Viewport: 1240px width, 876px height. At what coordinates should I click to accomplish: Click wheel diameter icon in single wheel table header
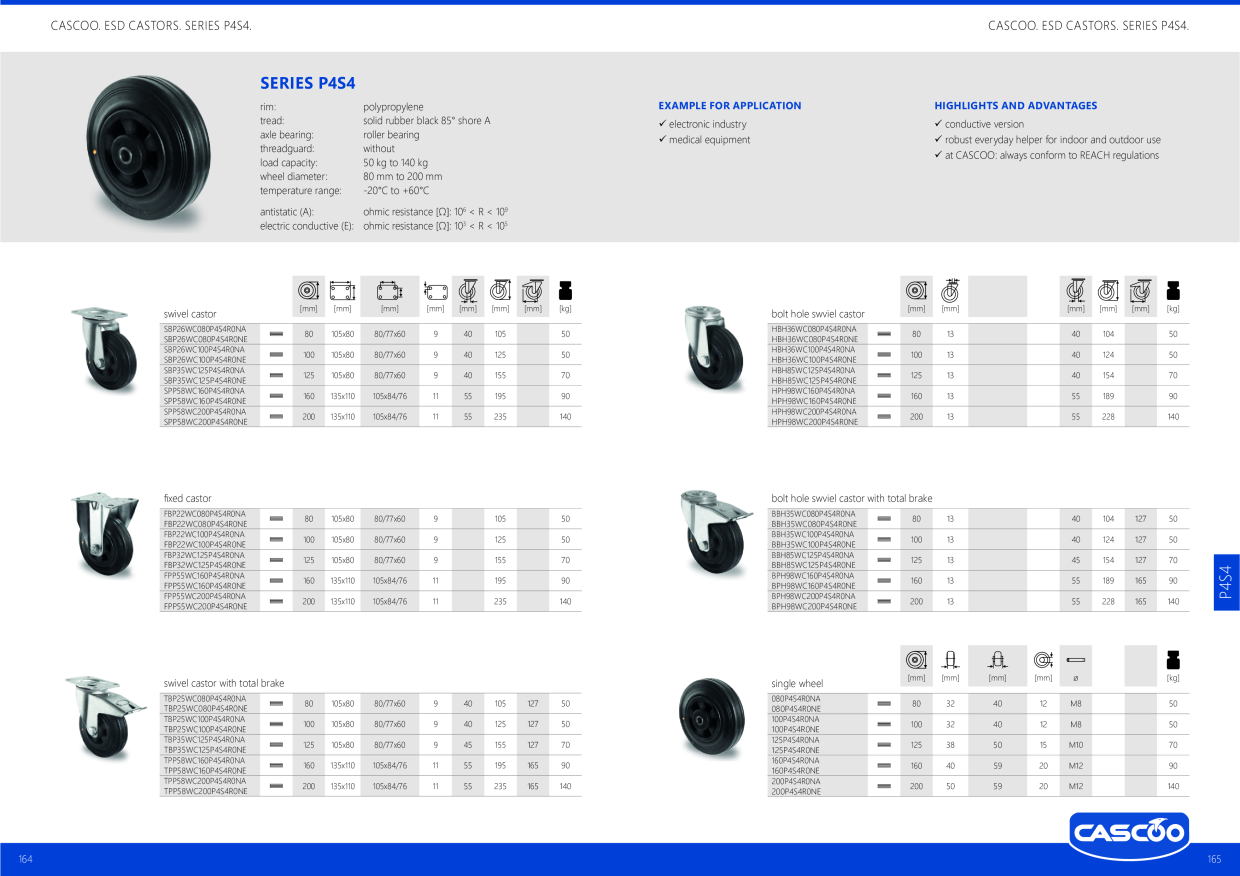tap(916, 660)
